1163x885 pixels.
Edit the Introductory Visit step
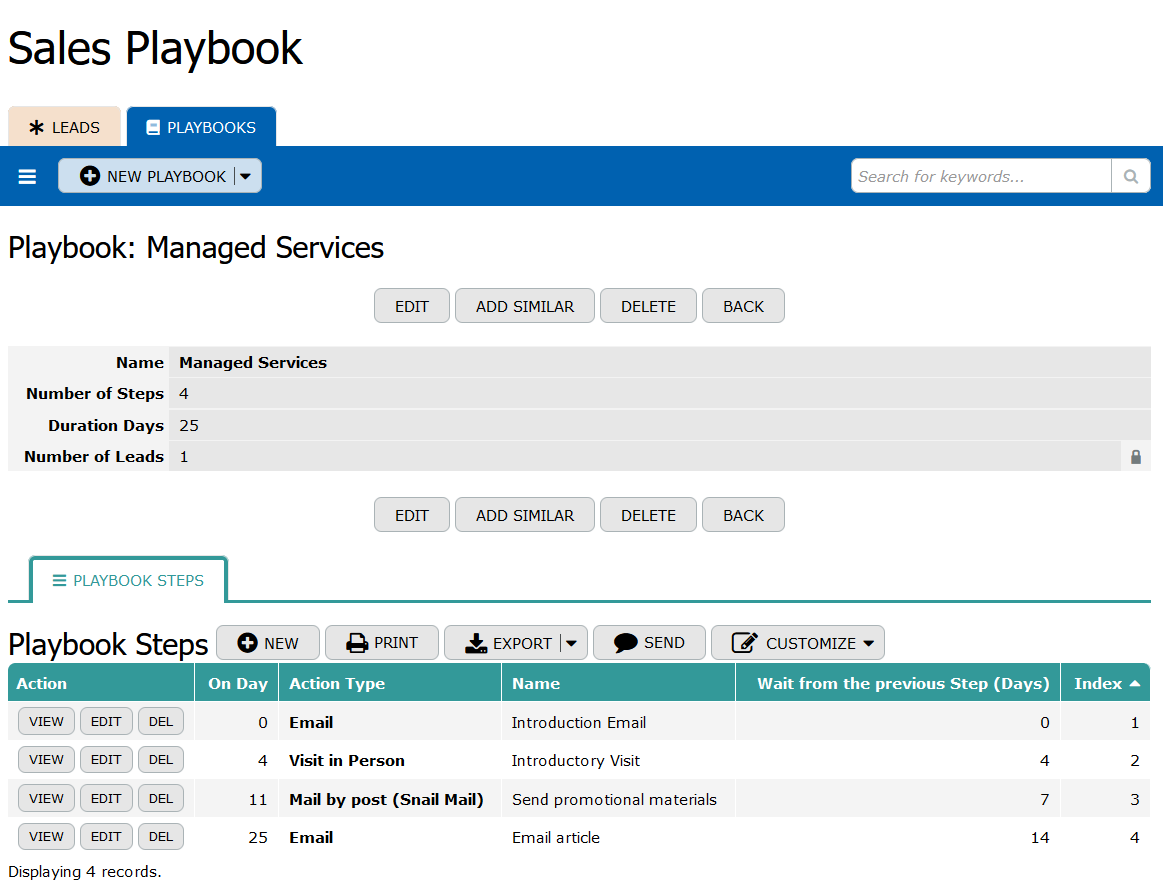click(106, 760)
